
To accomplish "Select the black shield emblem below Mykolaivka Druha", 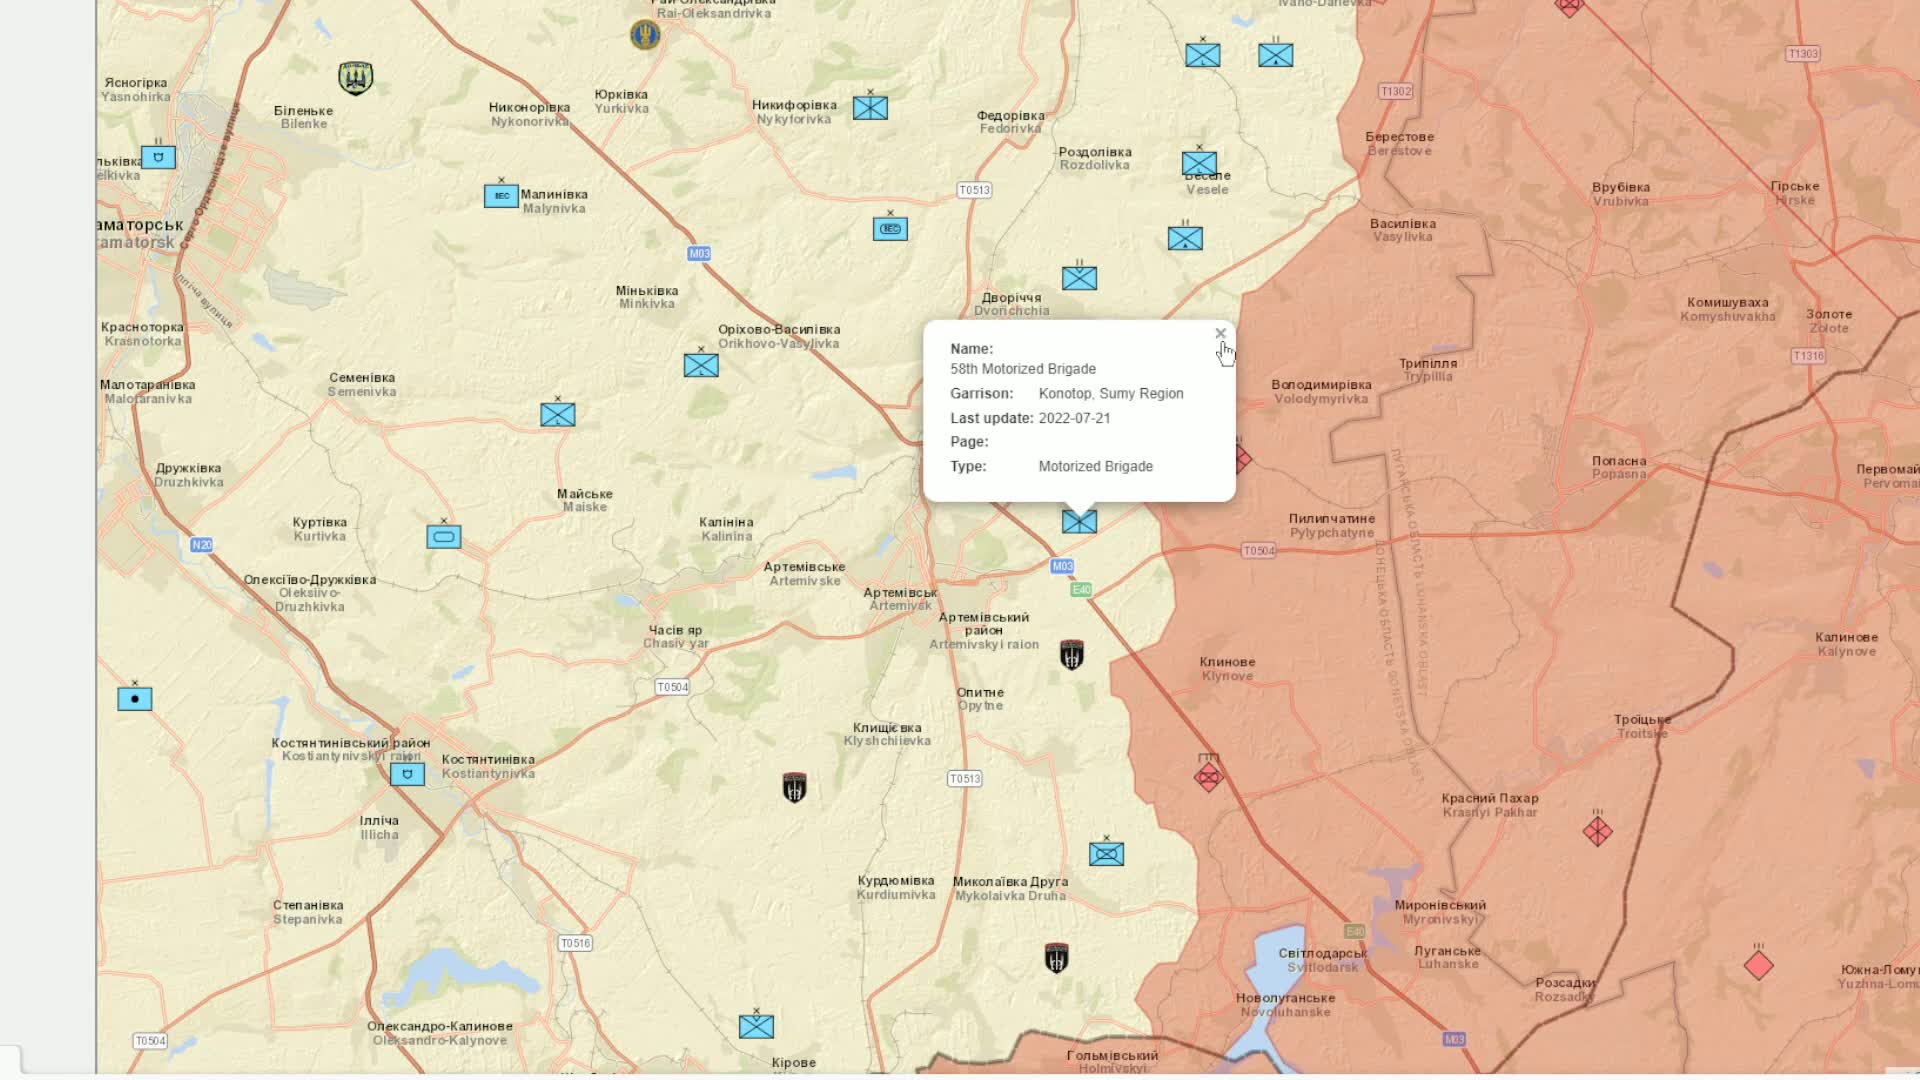I will pyautogui.click(x=1056, y=958).
